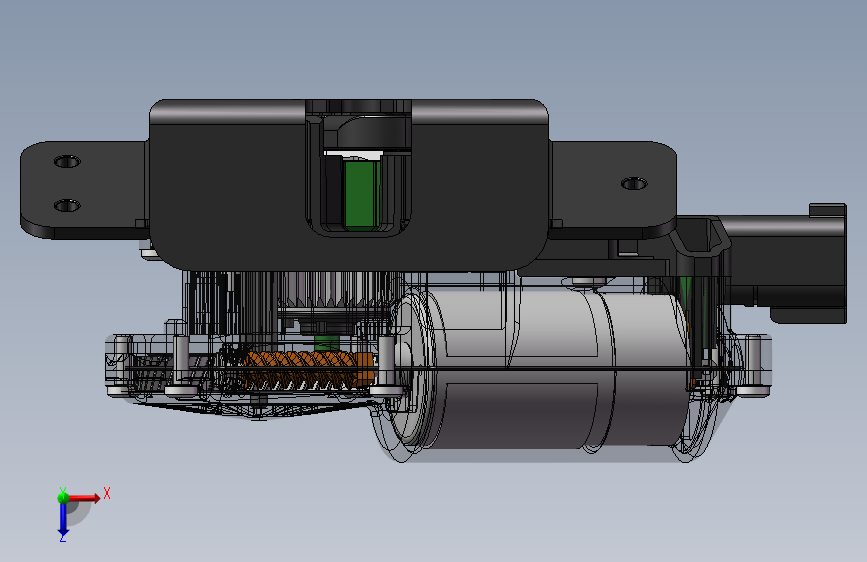
Task: Click the red X axis of the orientation triad
Action: [84, 498]
